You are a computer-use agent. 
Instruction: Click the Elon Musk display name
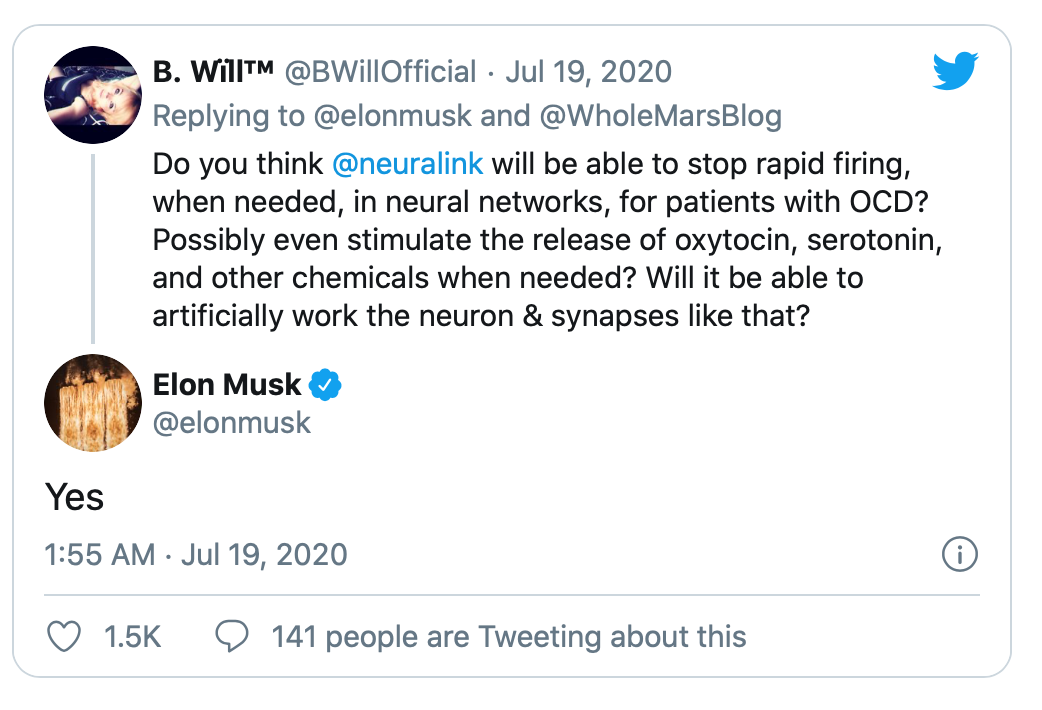[227, 384]
